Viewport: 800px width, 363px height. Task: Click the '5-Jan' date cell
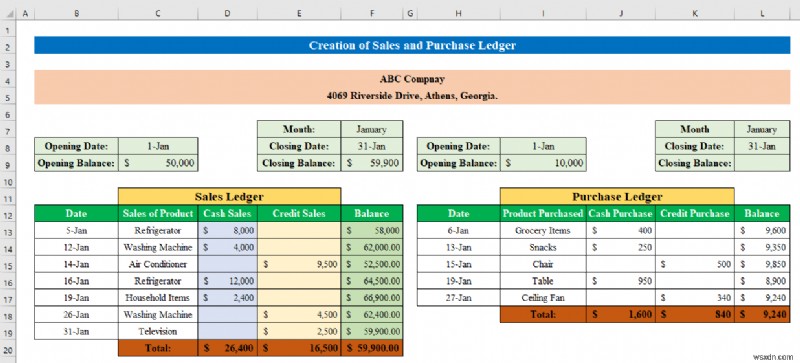[x=77, y=230]
